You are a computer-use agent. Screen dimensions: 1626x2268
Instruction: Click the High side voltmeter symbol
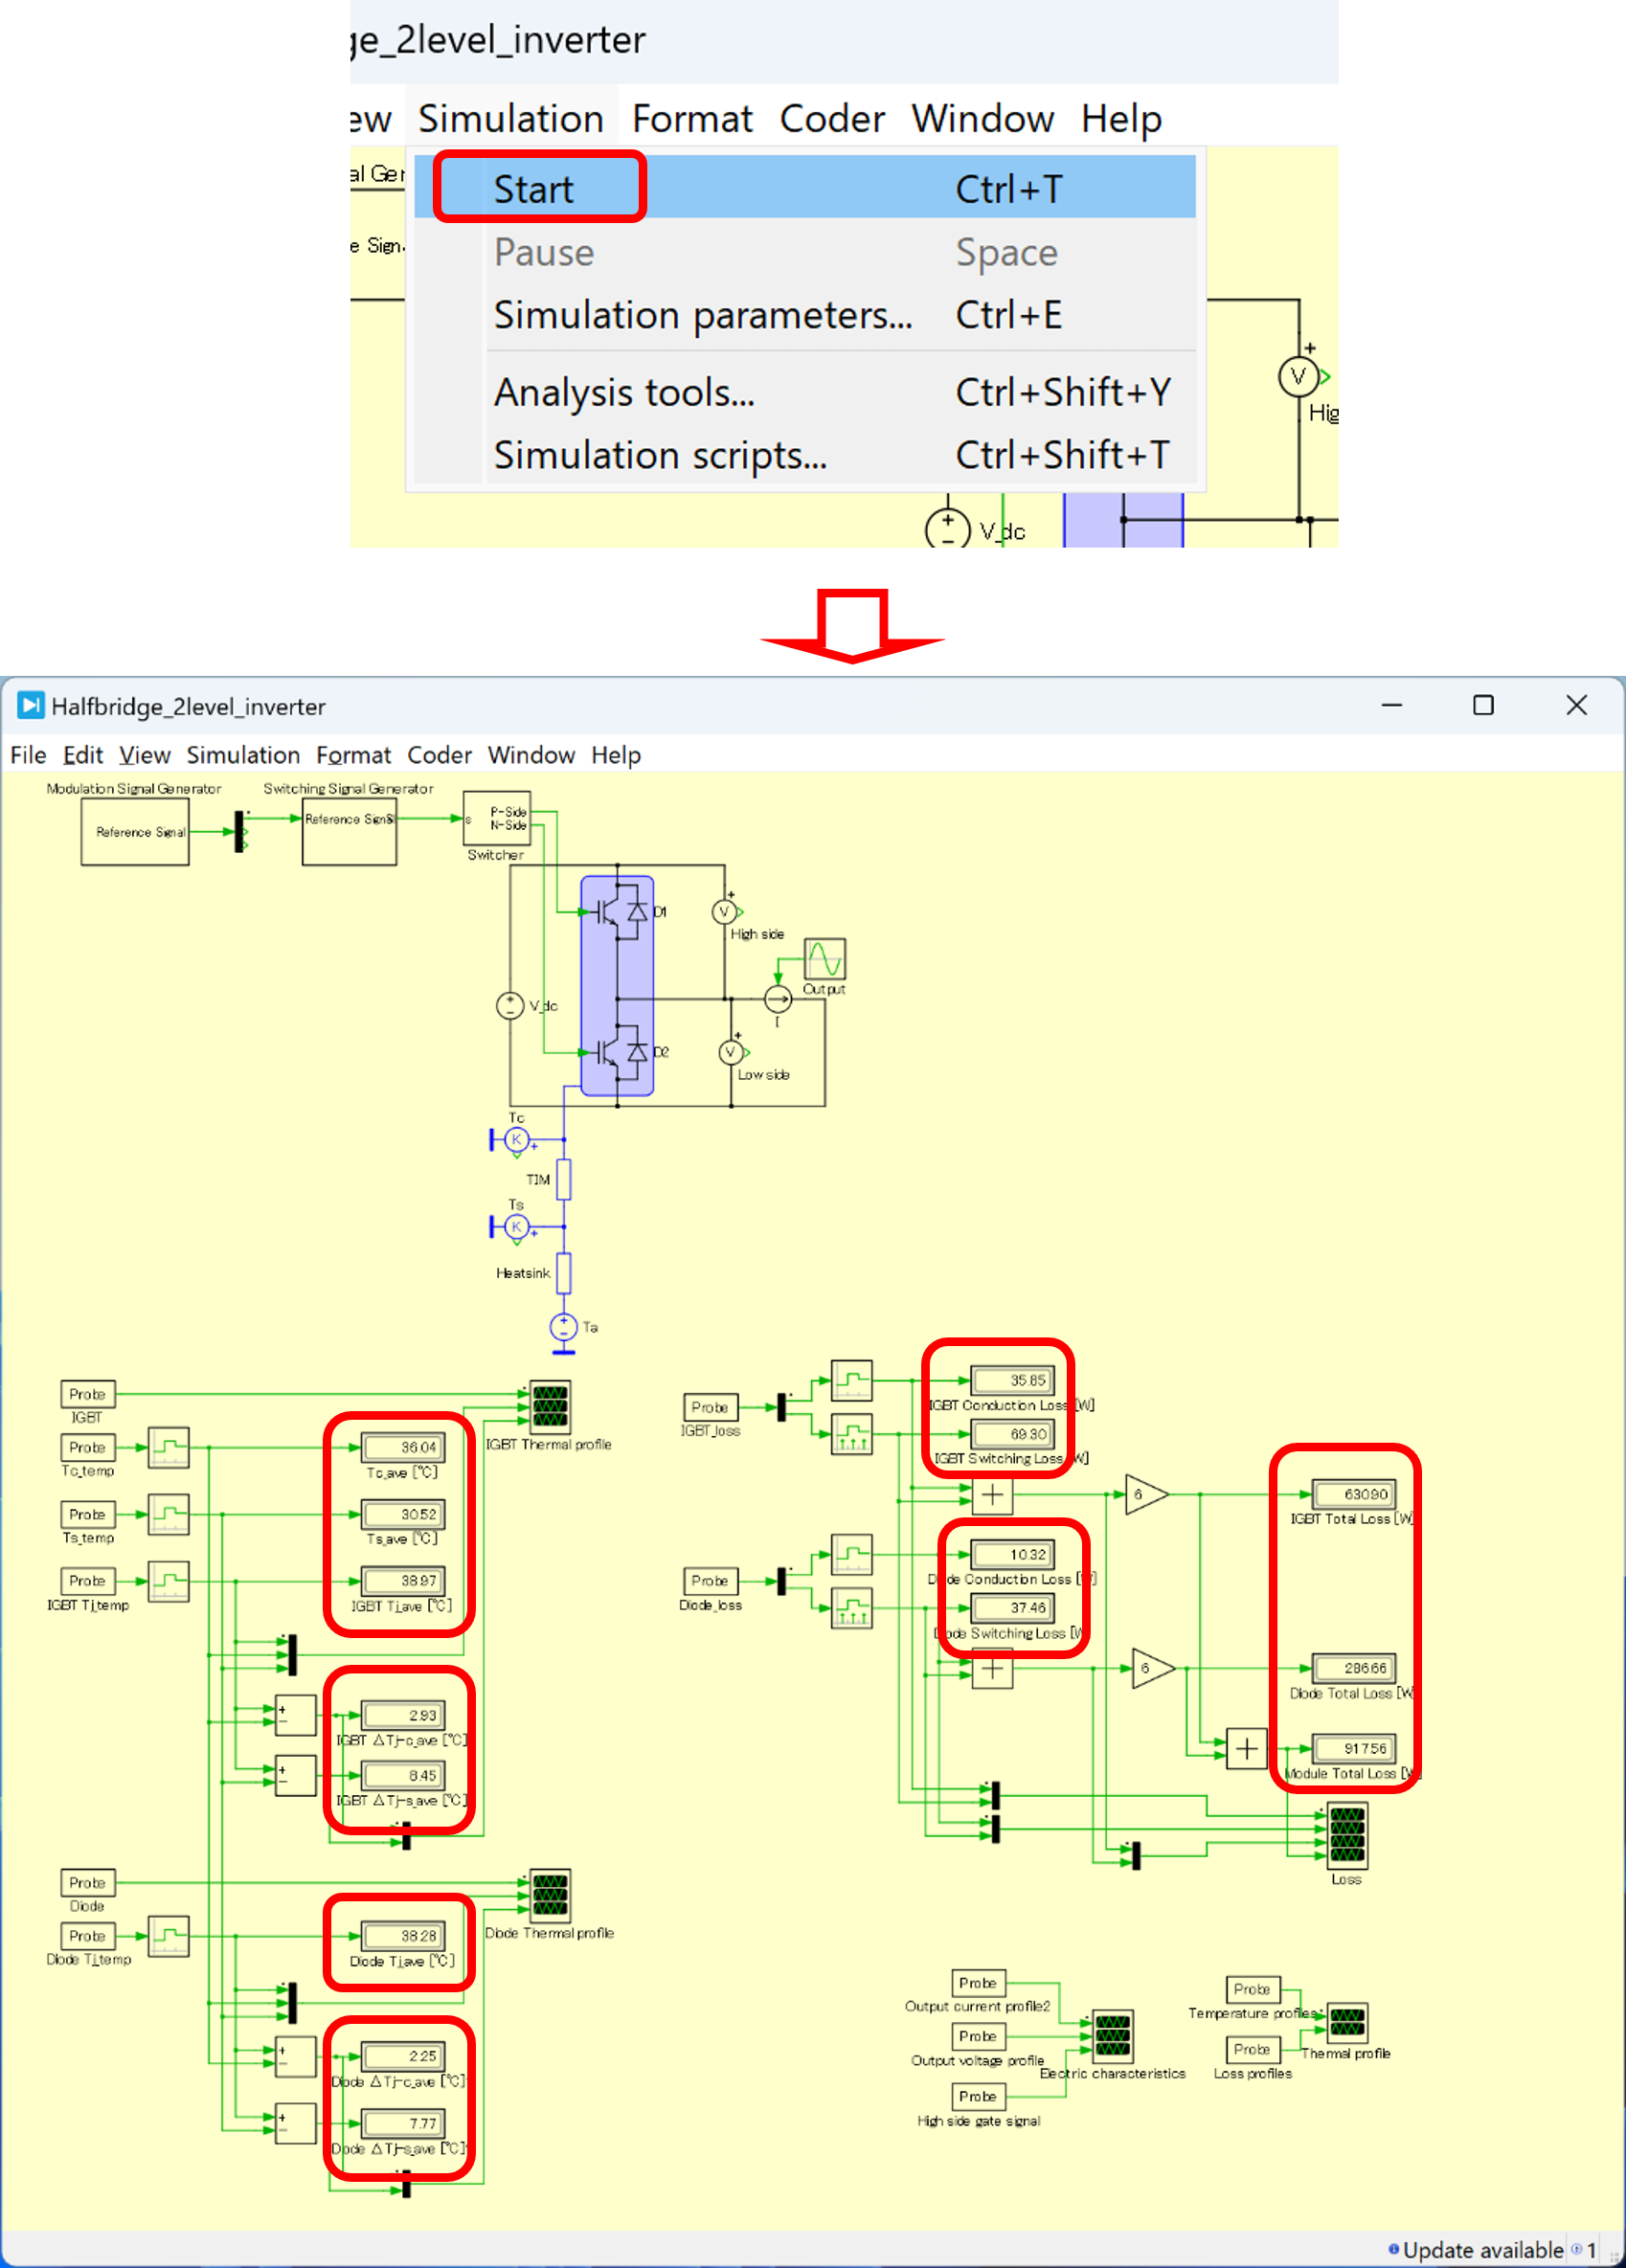point(724,912)
